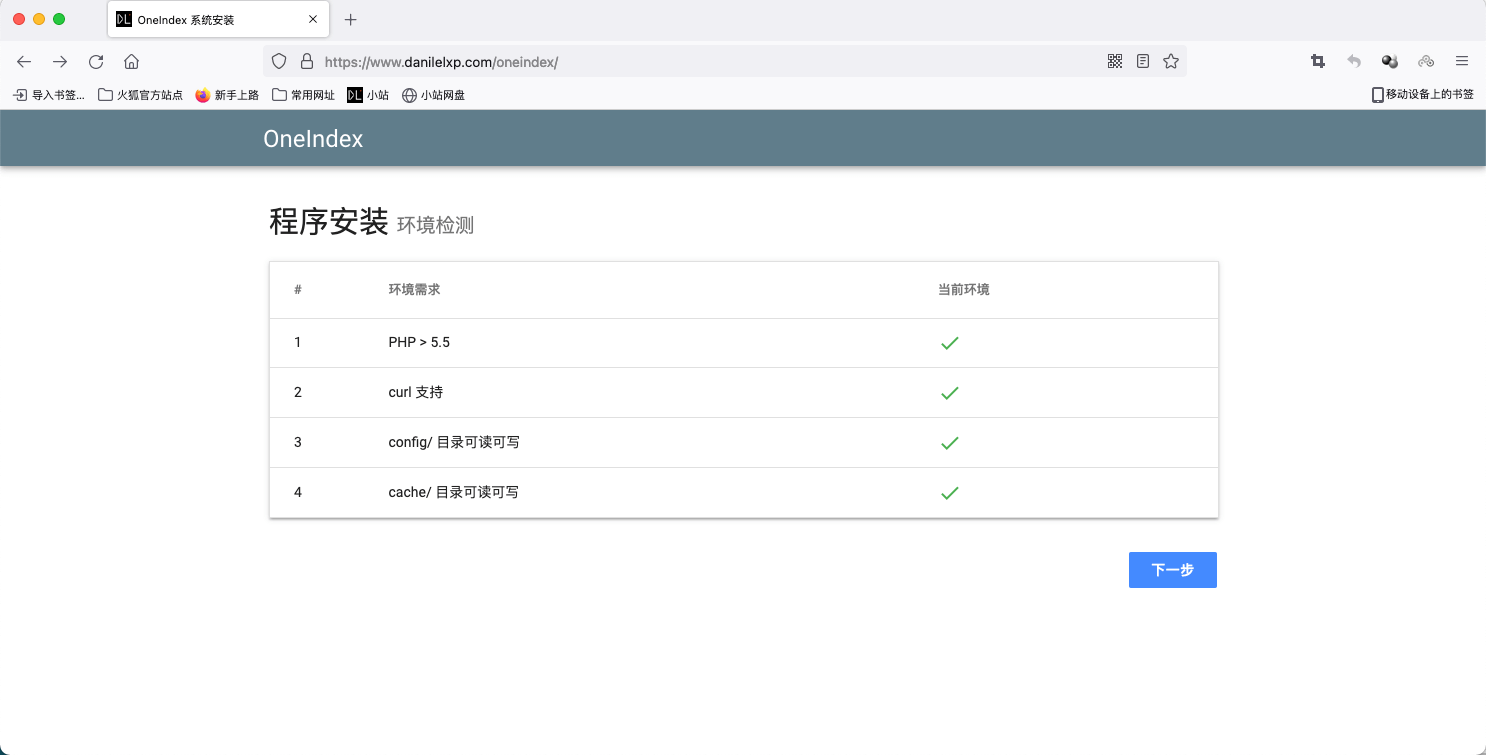The width and height of the screenshot is (1486, 755).
Task: Click the tracking protection shield icon
Action: click(x=280, y=61)
